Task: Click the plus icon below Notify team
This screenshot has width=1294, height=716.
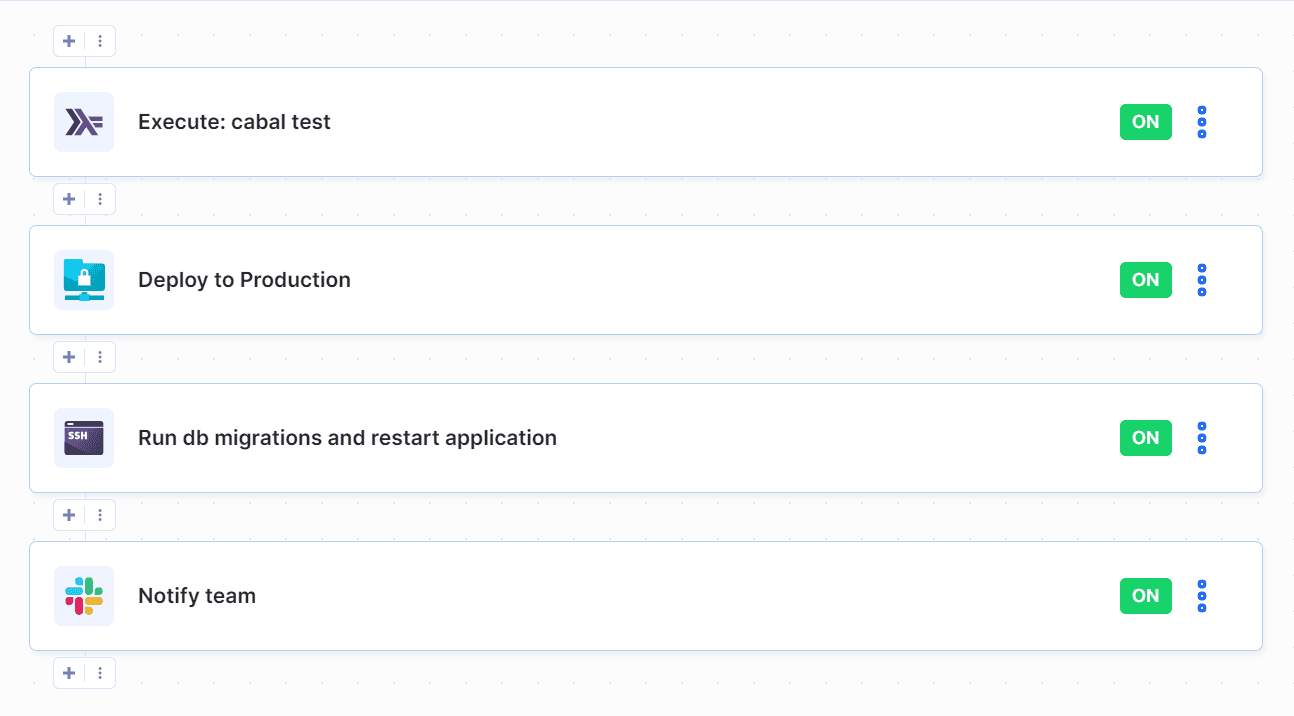Action: click(68, 673)
